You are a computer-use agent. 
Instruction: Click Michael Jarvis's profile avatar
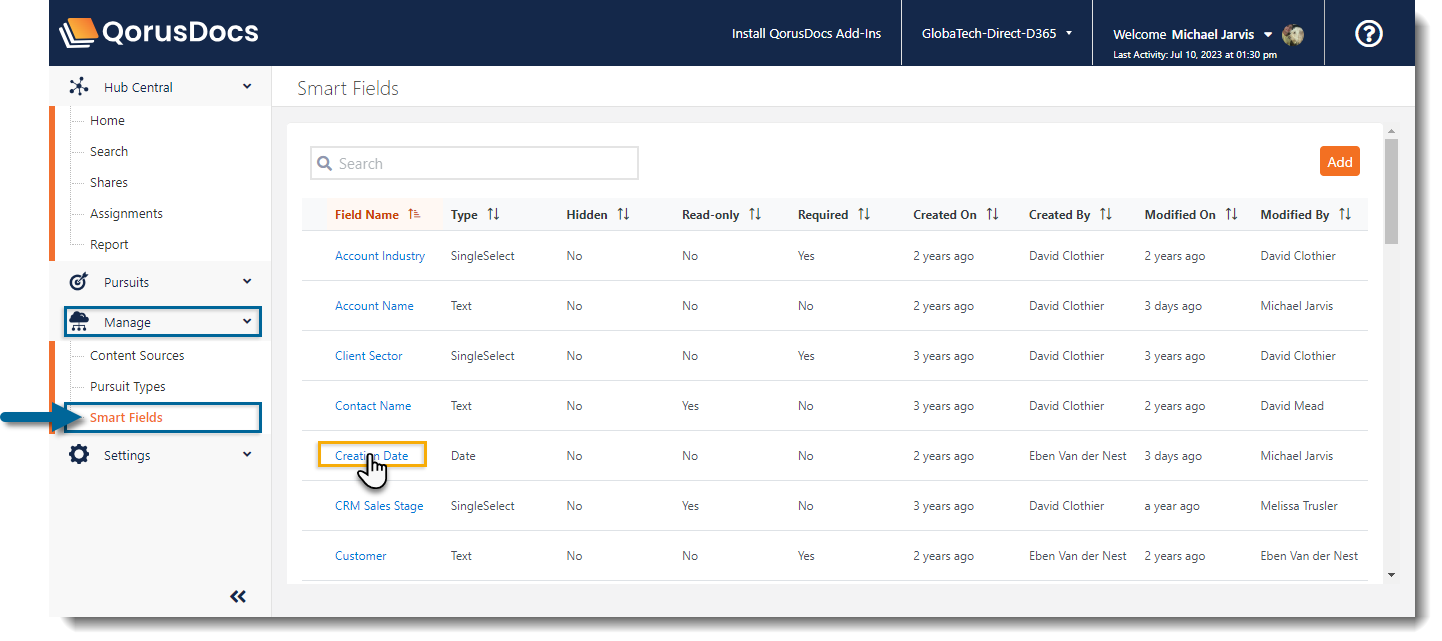click(x=1292, y=33)
